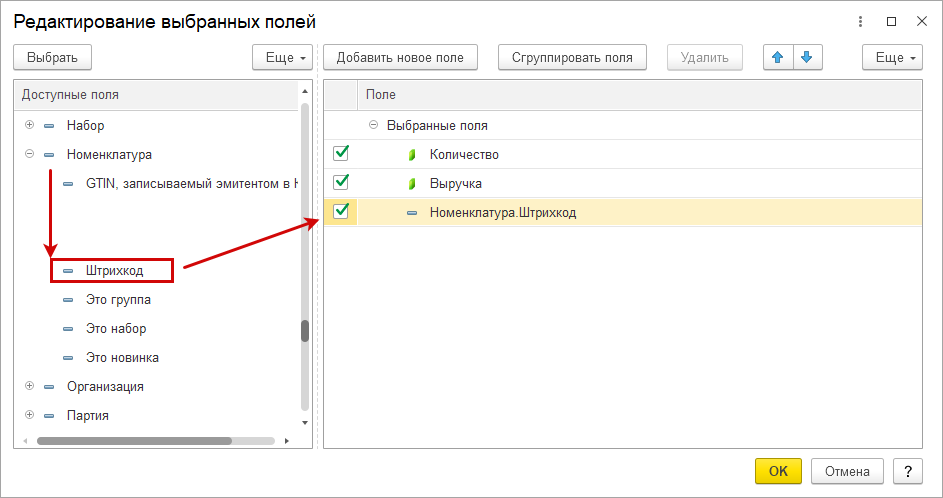Click the green Количество resource icon
Screen dimensions: 943x498
point(411,155)
